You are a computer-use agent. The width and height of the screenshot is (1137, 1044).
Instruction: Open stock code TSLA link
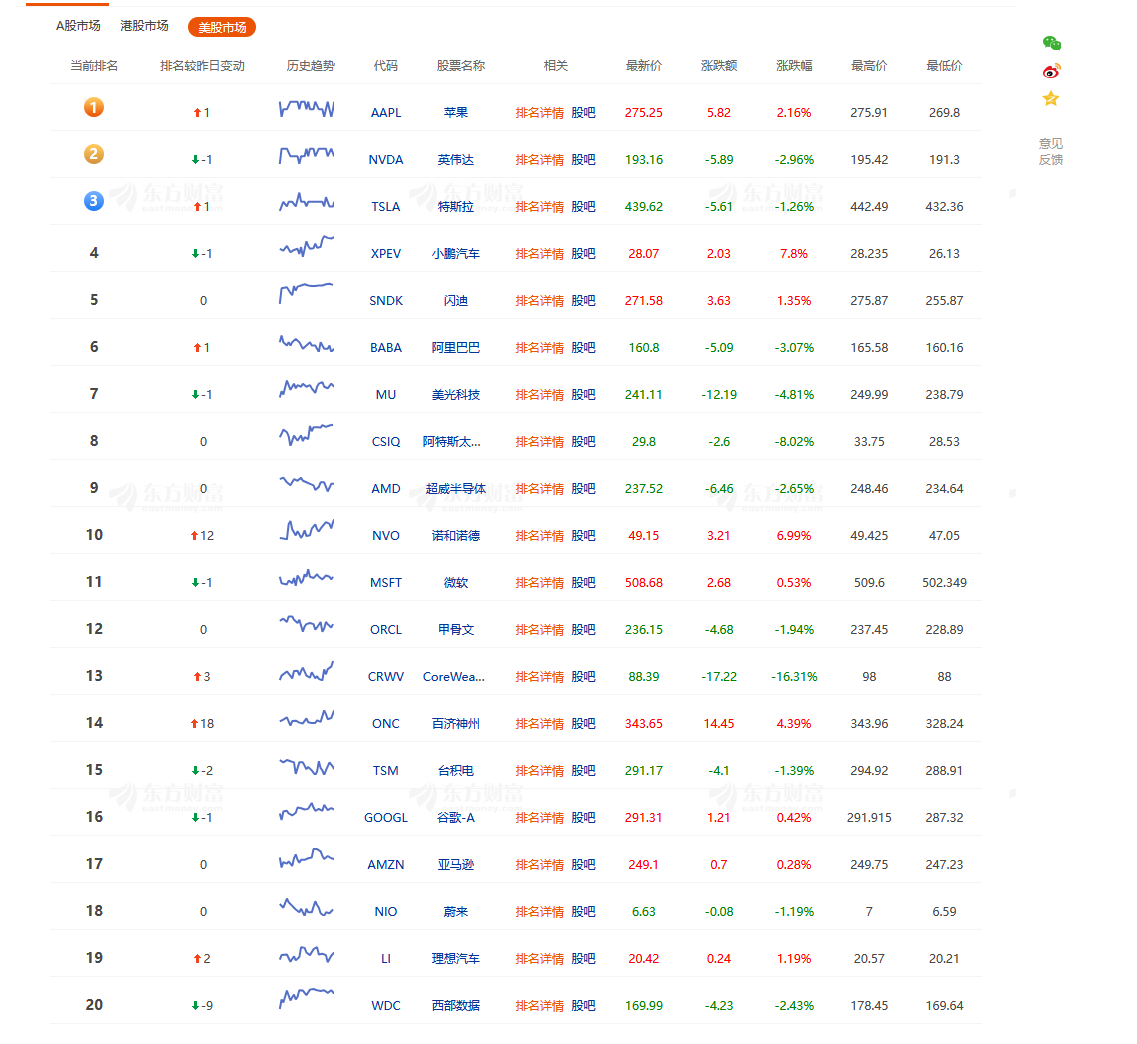pyautogui.click(x=386, y=207)
